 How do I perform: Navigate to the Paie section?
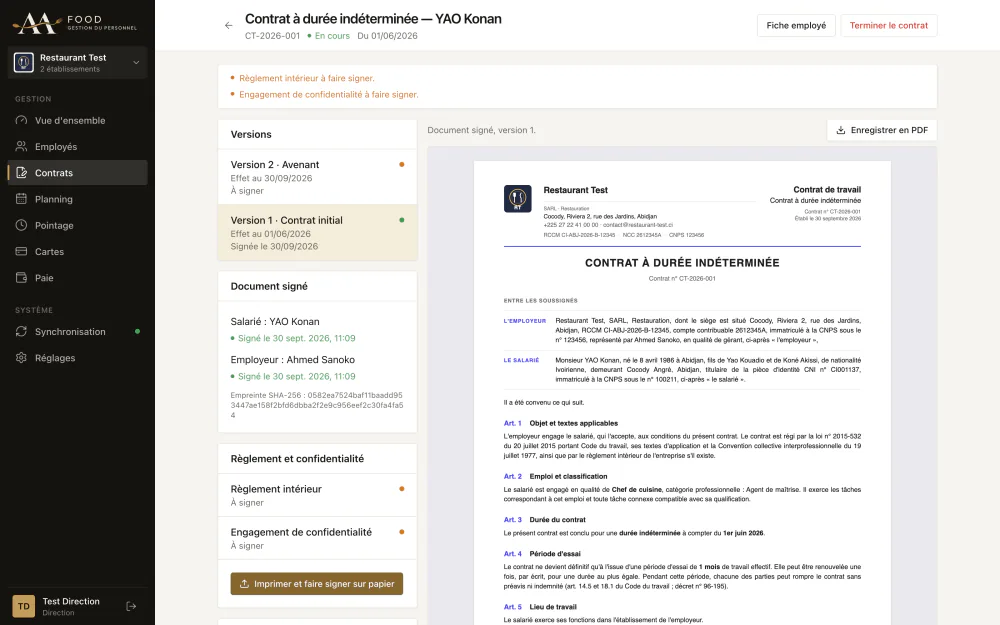point(78,277)
